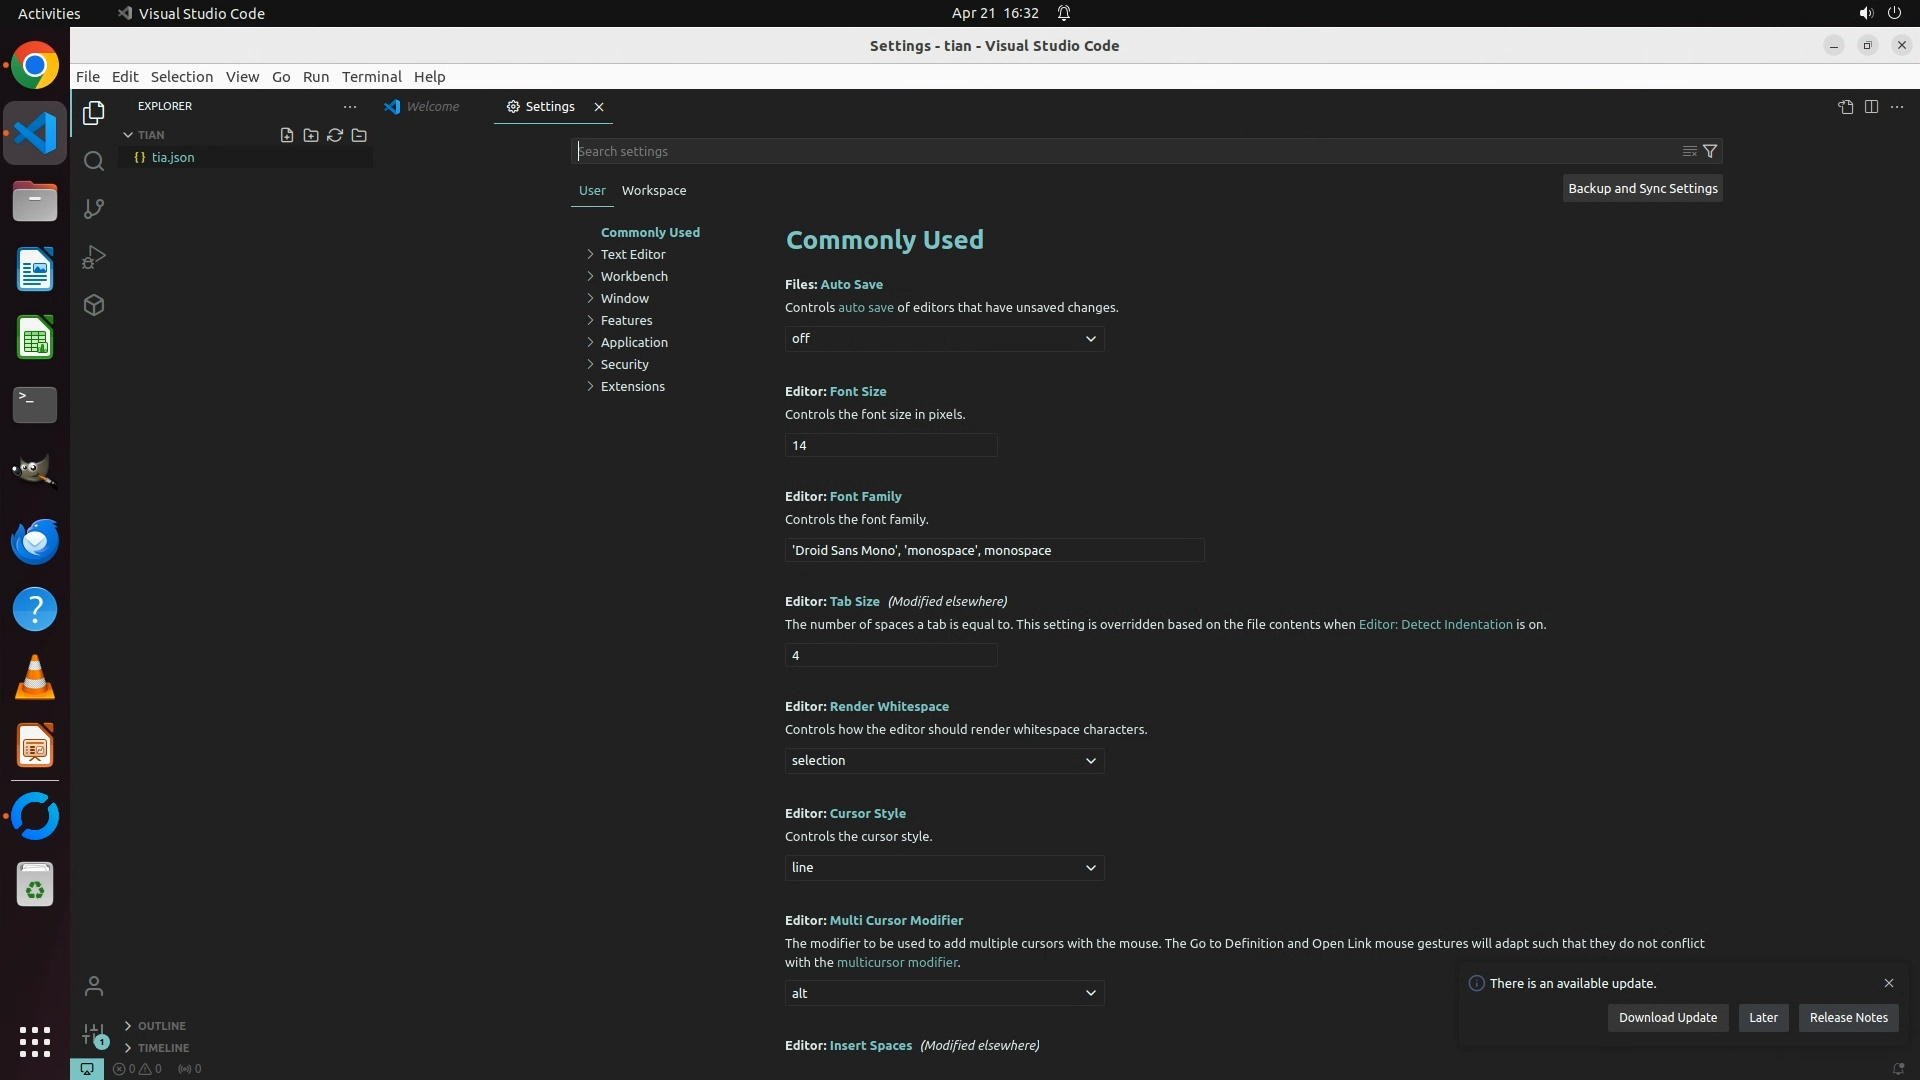
Task: Refresh the Explorer file list
Action: pos(335,135)
